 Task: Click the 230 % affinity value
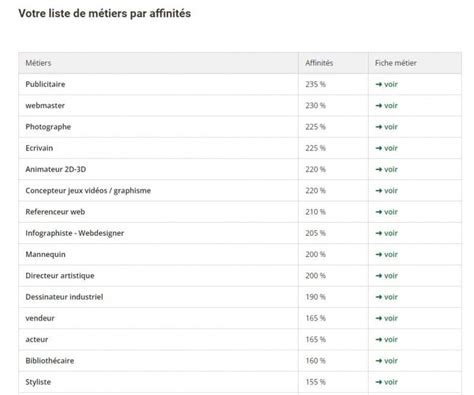[x=315, y=106]
